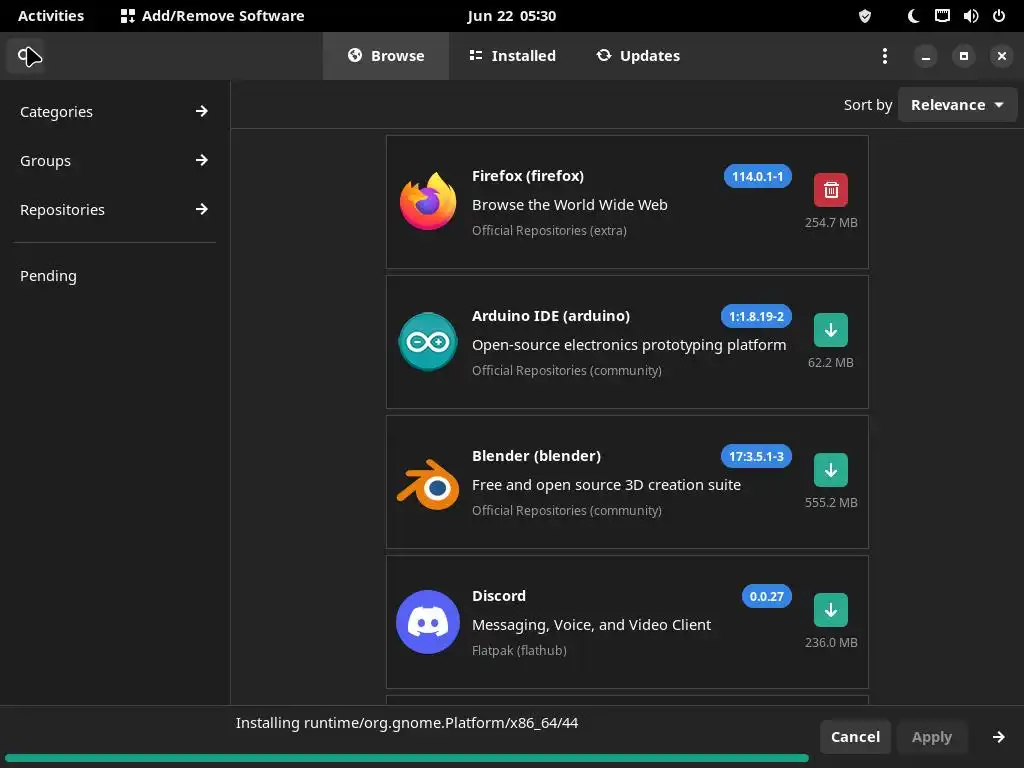Image resolution: width=1024 pixels, height=768 pixels.
Task: Click the power icon in top bar
Action: coord(999,16)
